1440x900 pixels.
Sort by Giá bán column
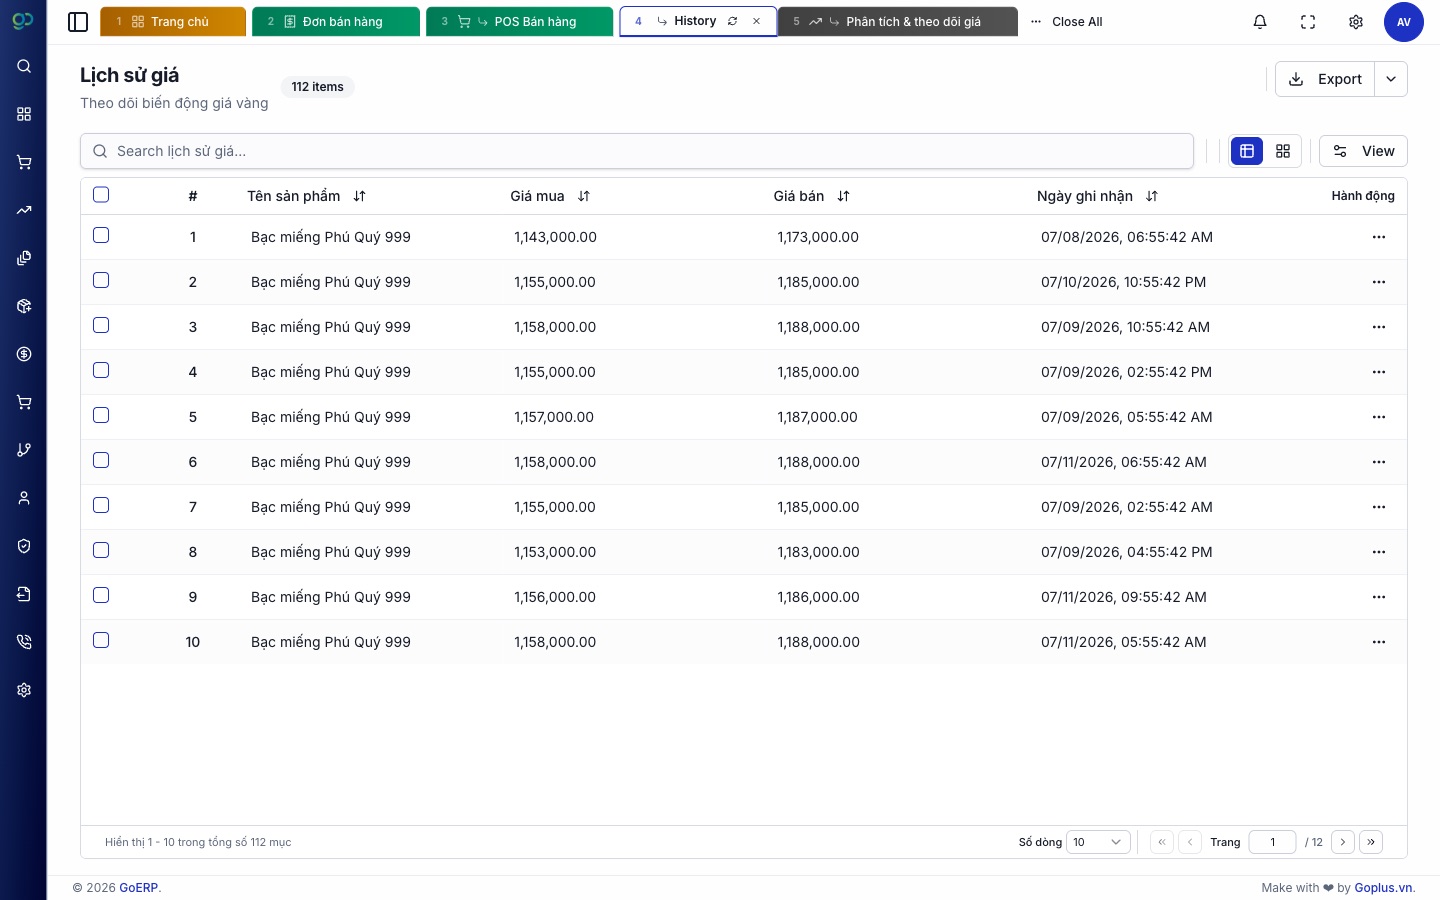811,196
